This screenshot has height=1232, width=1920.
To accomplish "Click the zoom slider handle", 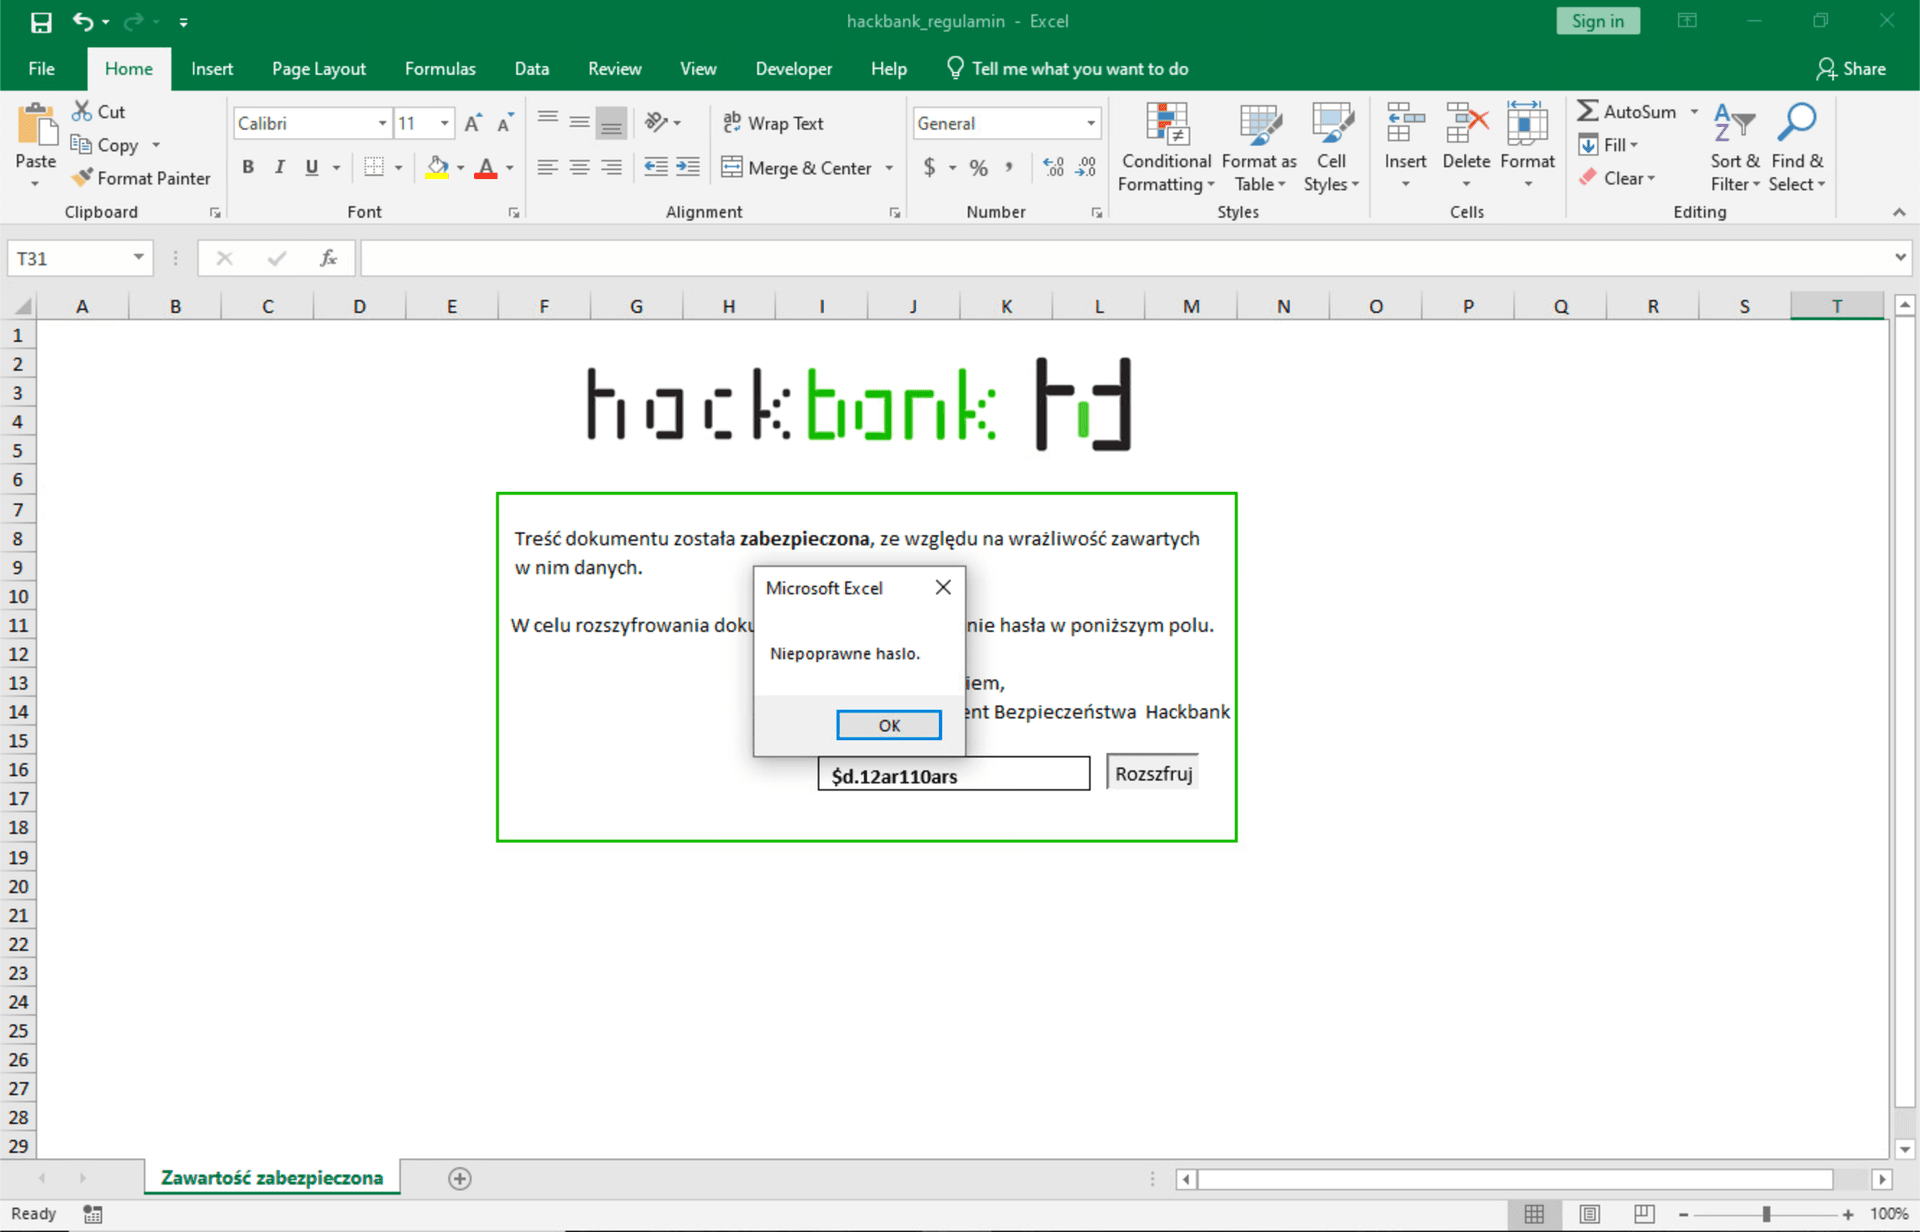I will click(x=1766, y=1214).
